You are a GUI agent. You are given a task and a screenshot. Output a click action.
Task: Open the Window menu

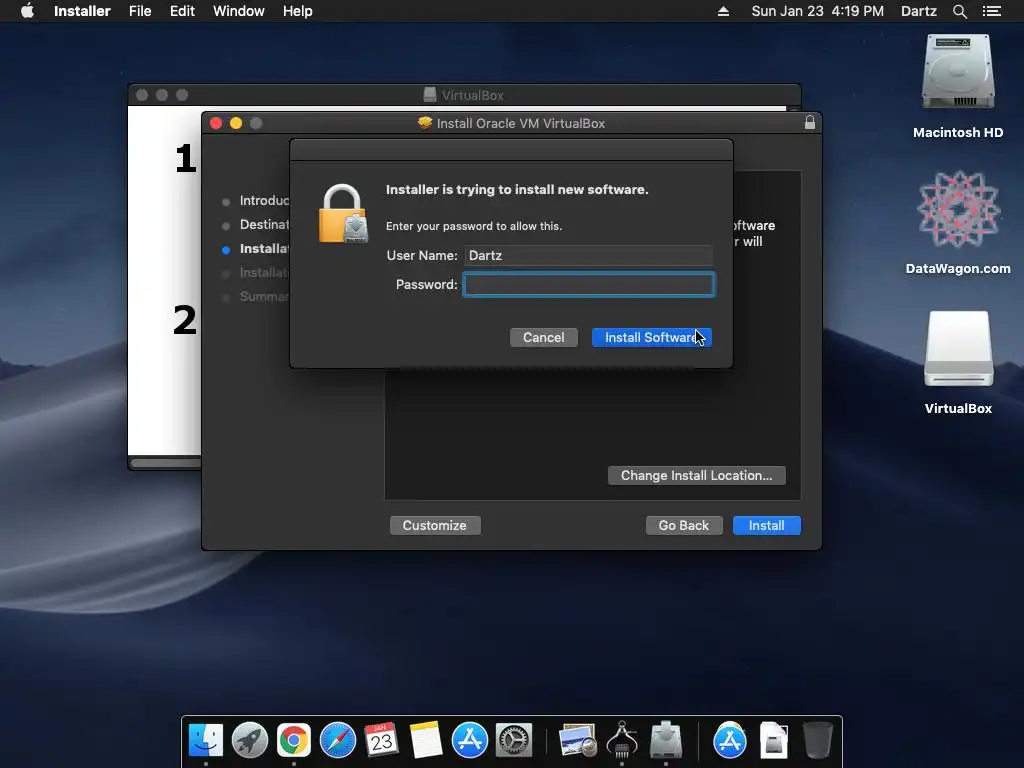(238, 11)
